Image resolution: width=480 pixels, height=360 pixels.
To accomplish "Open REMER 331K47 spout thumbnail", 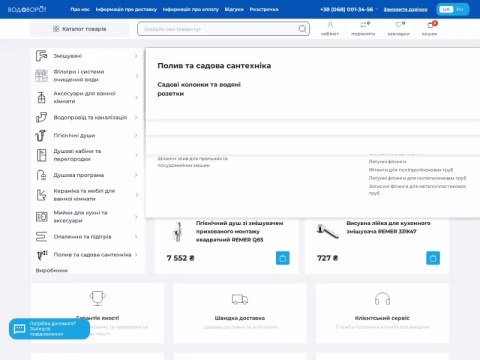I will click(x=327, y=231).
